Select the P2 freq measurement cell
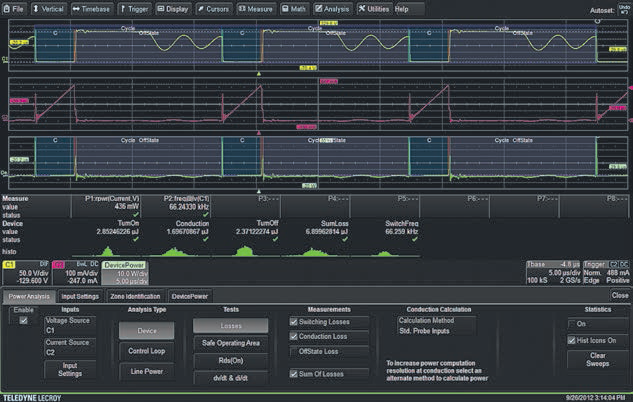This screenshot has height=402, width=633. (176, 207)
